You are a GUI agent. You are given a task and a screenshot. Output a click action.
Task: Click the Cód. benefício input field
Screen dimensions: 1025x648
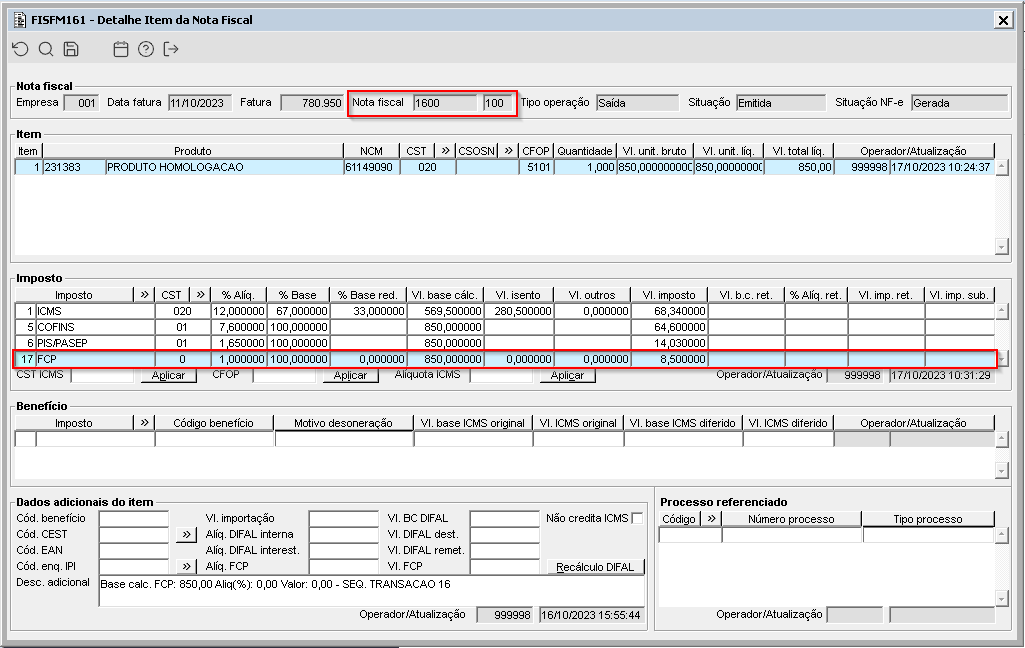click(134, 519)
